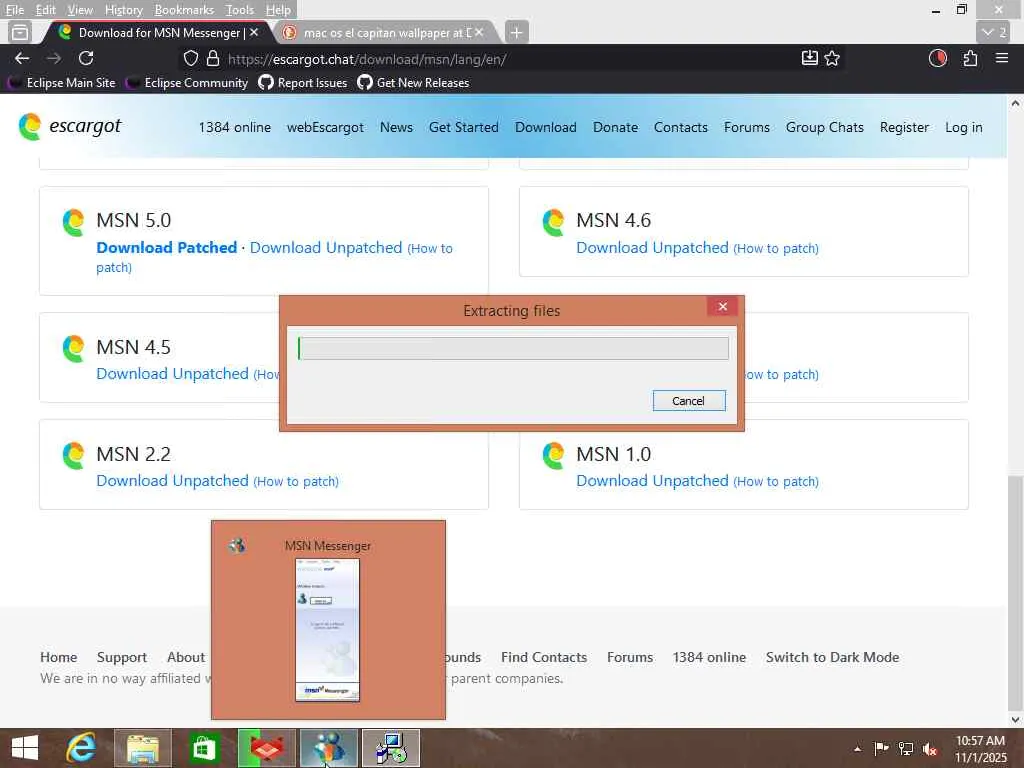Click the Log in link
This screenshot has width=1024, height=768.
pyautogui.click(x=963, y=127)
